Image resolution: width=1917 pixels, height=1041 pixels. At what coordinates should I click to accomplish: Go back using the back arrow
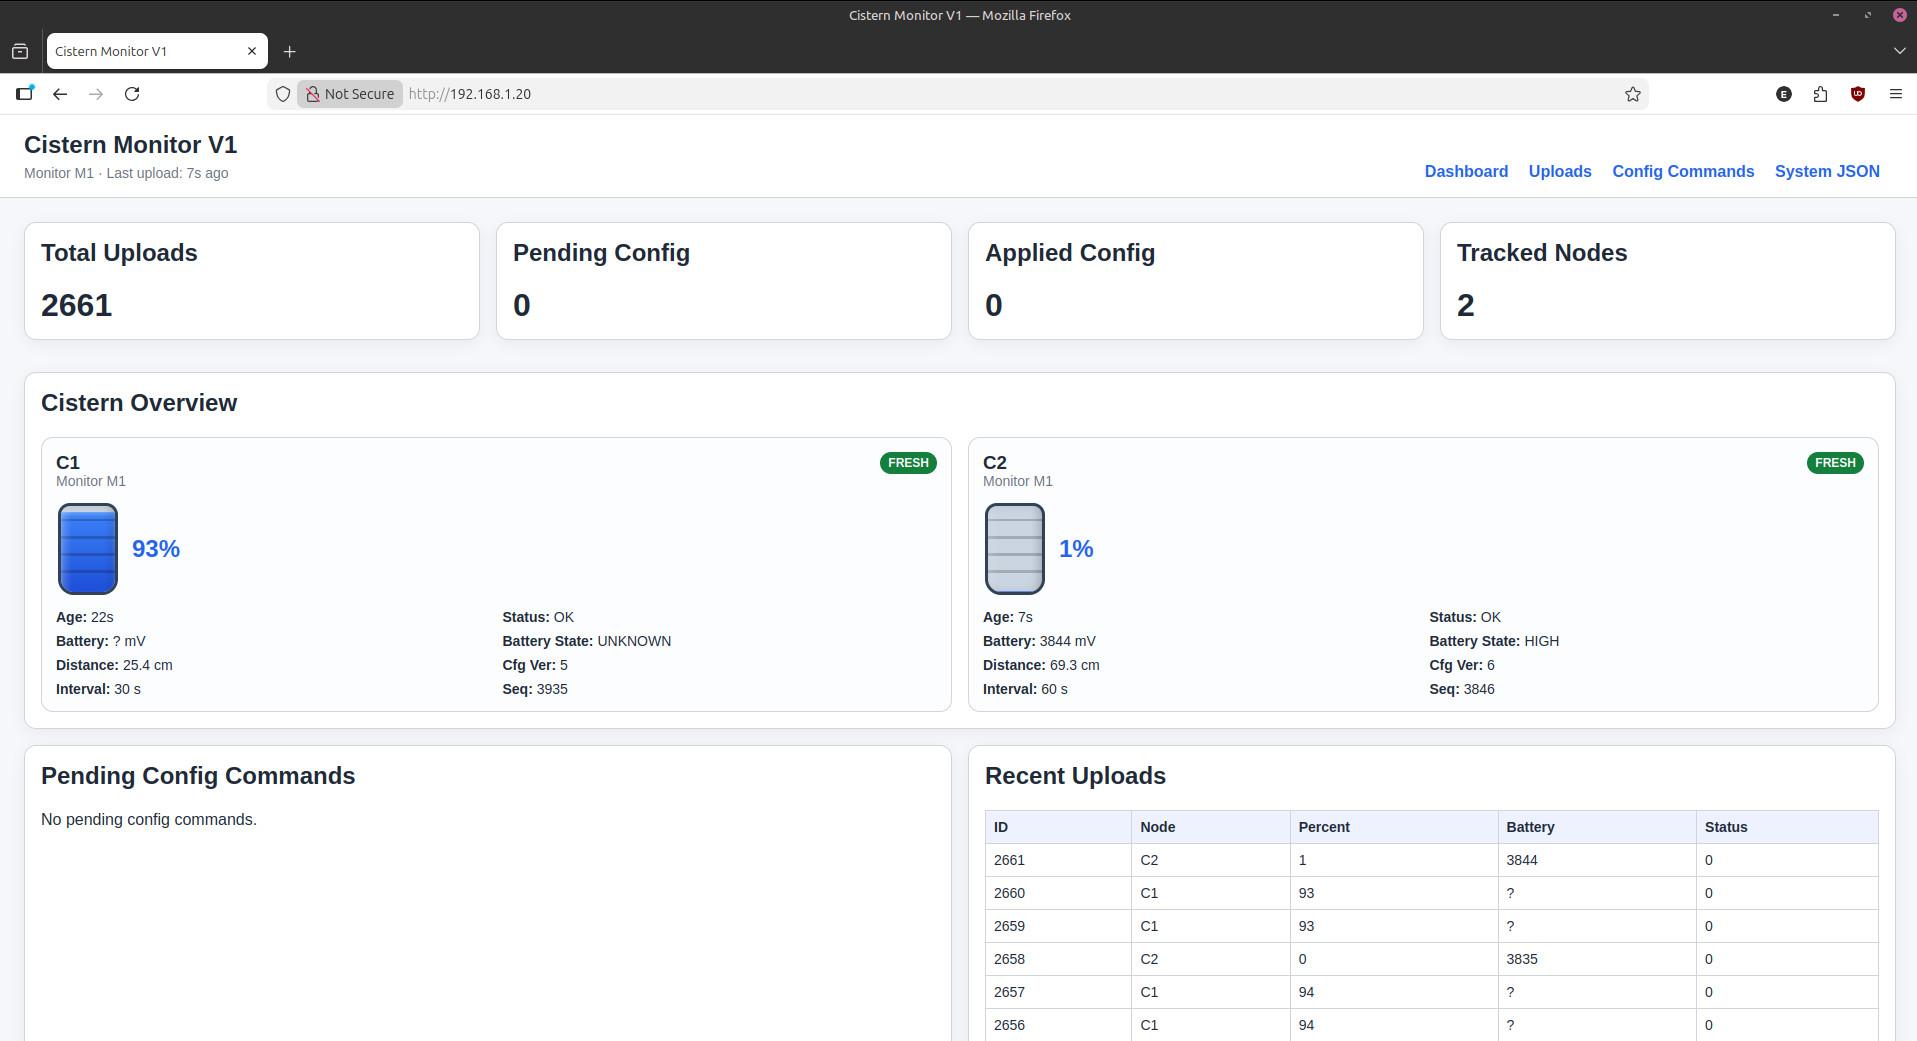(x=60, y=94)
